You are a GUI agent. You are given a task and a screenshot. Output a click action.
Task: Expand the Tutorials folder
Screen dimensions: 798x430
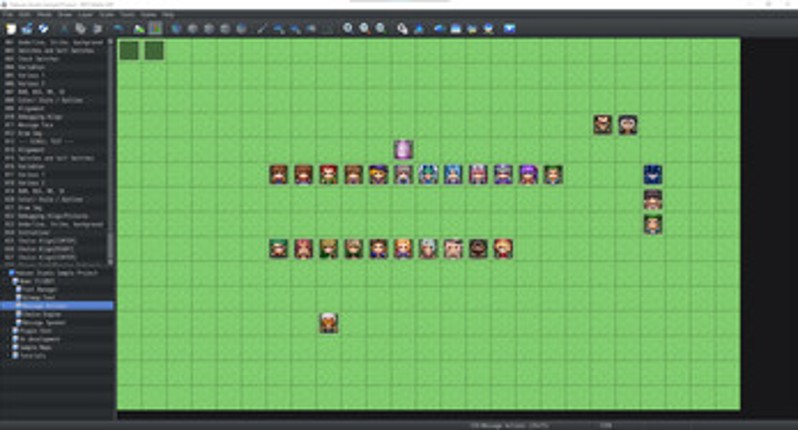click(9, 356)
